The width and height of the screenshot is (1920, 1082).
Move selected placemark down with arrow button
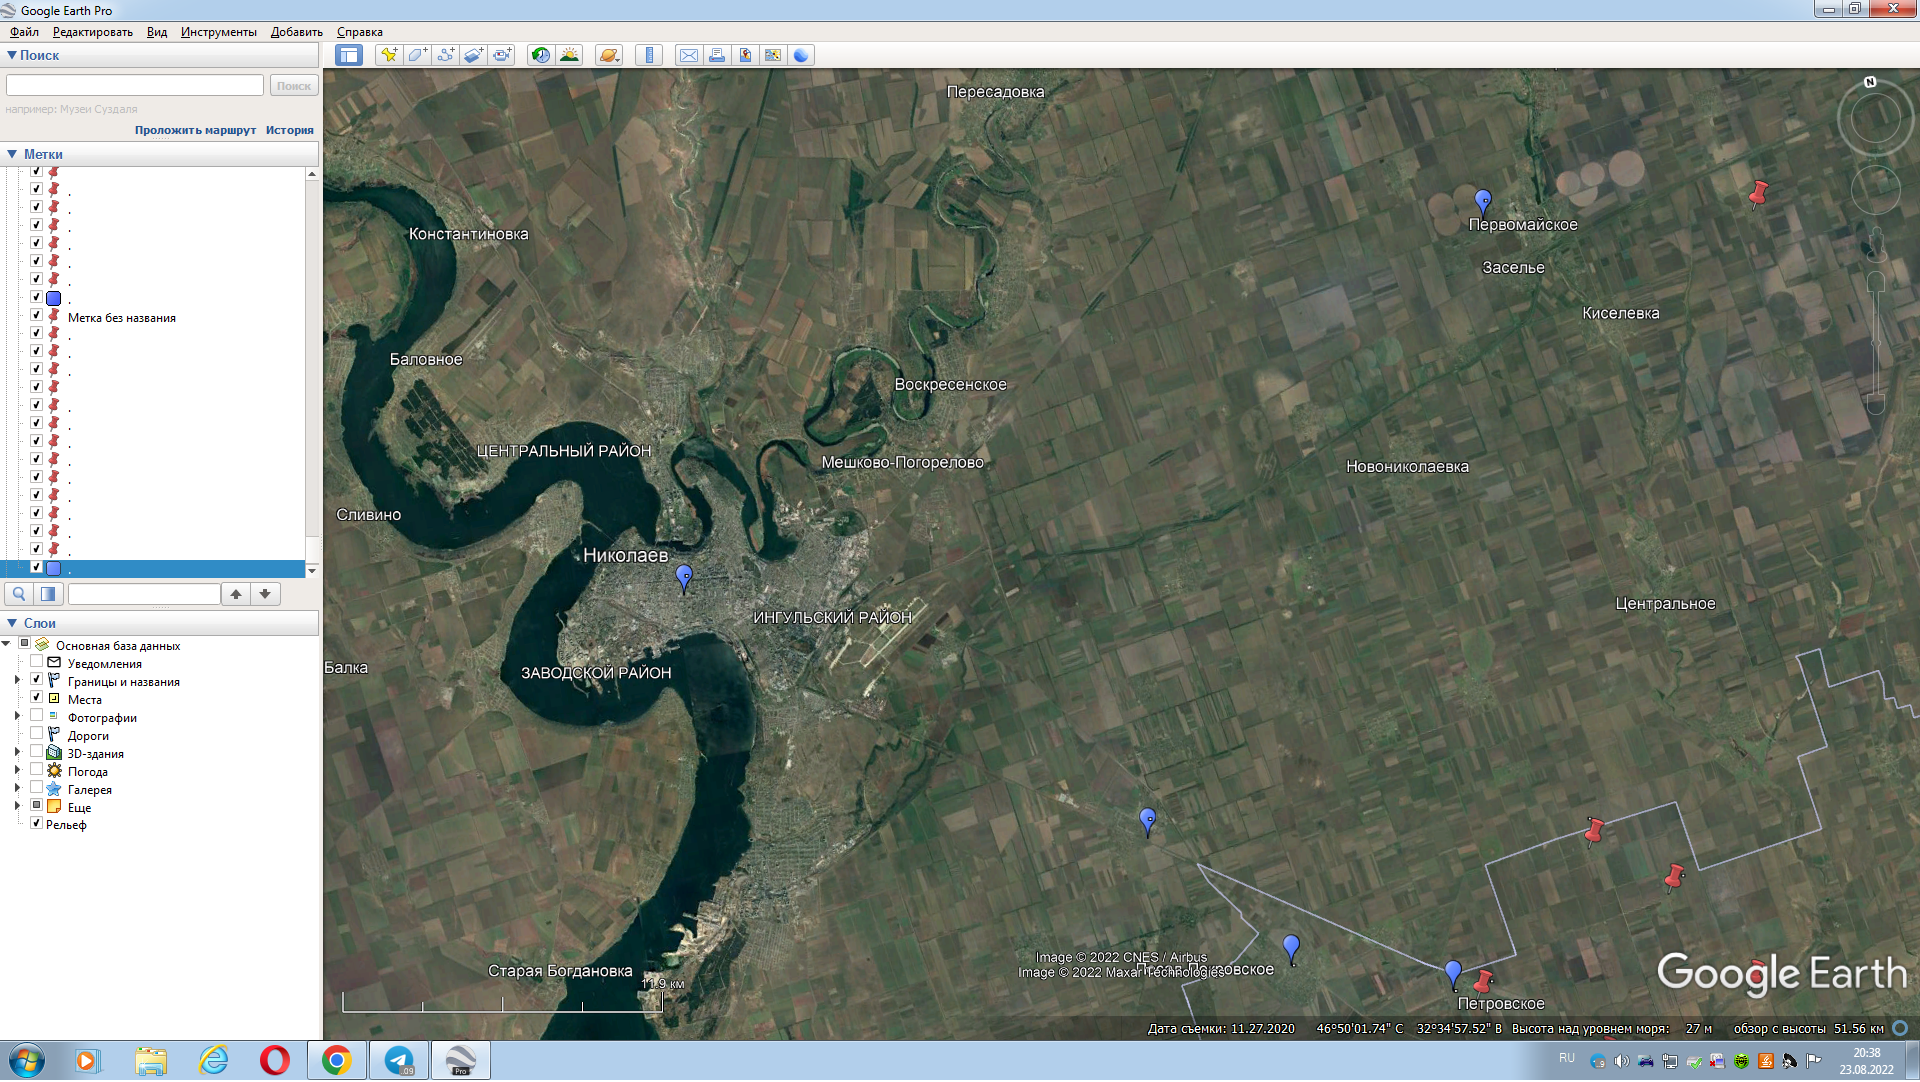(265, 595)
